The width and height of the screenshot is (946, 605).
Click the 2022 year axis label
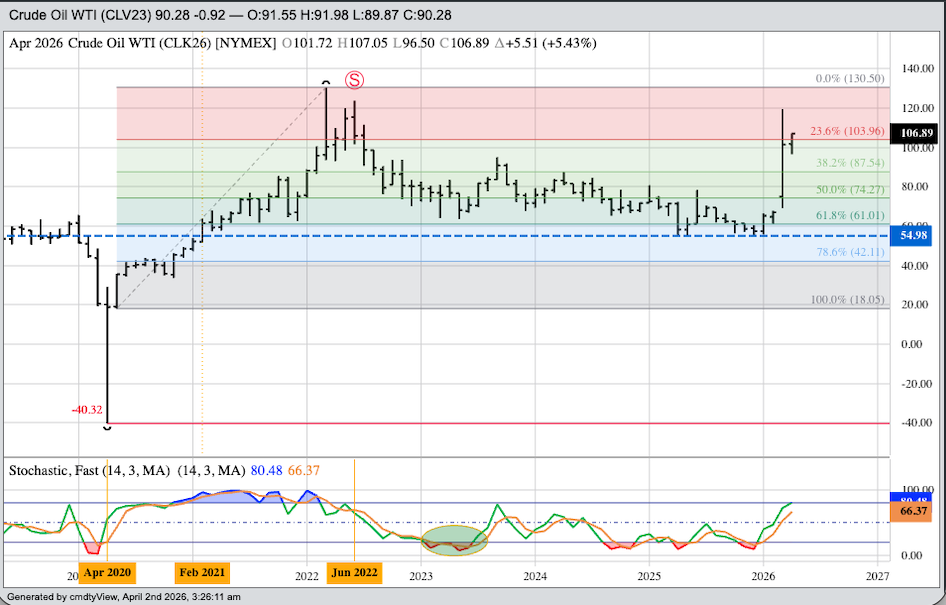pos(307,577)
